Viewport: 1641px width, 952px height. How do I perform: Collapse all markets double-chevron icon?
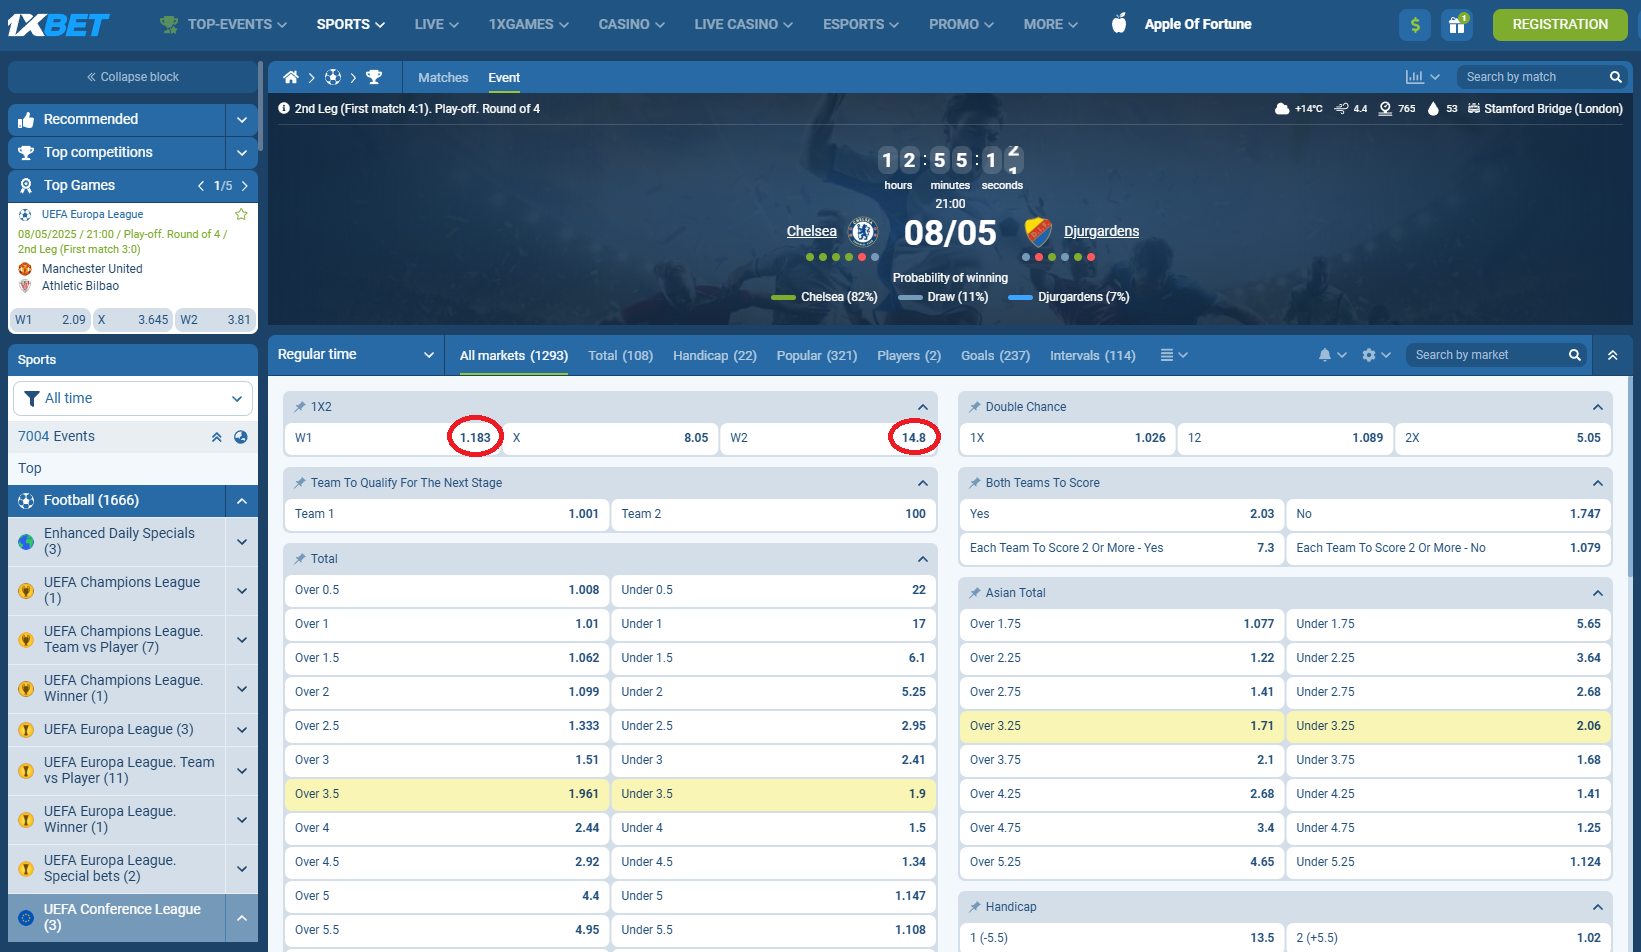click(x=1613, y=355)
